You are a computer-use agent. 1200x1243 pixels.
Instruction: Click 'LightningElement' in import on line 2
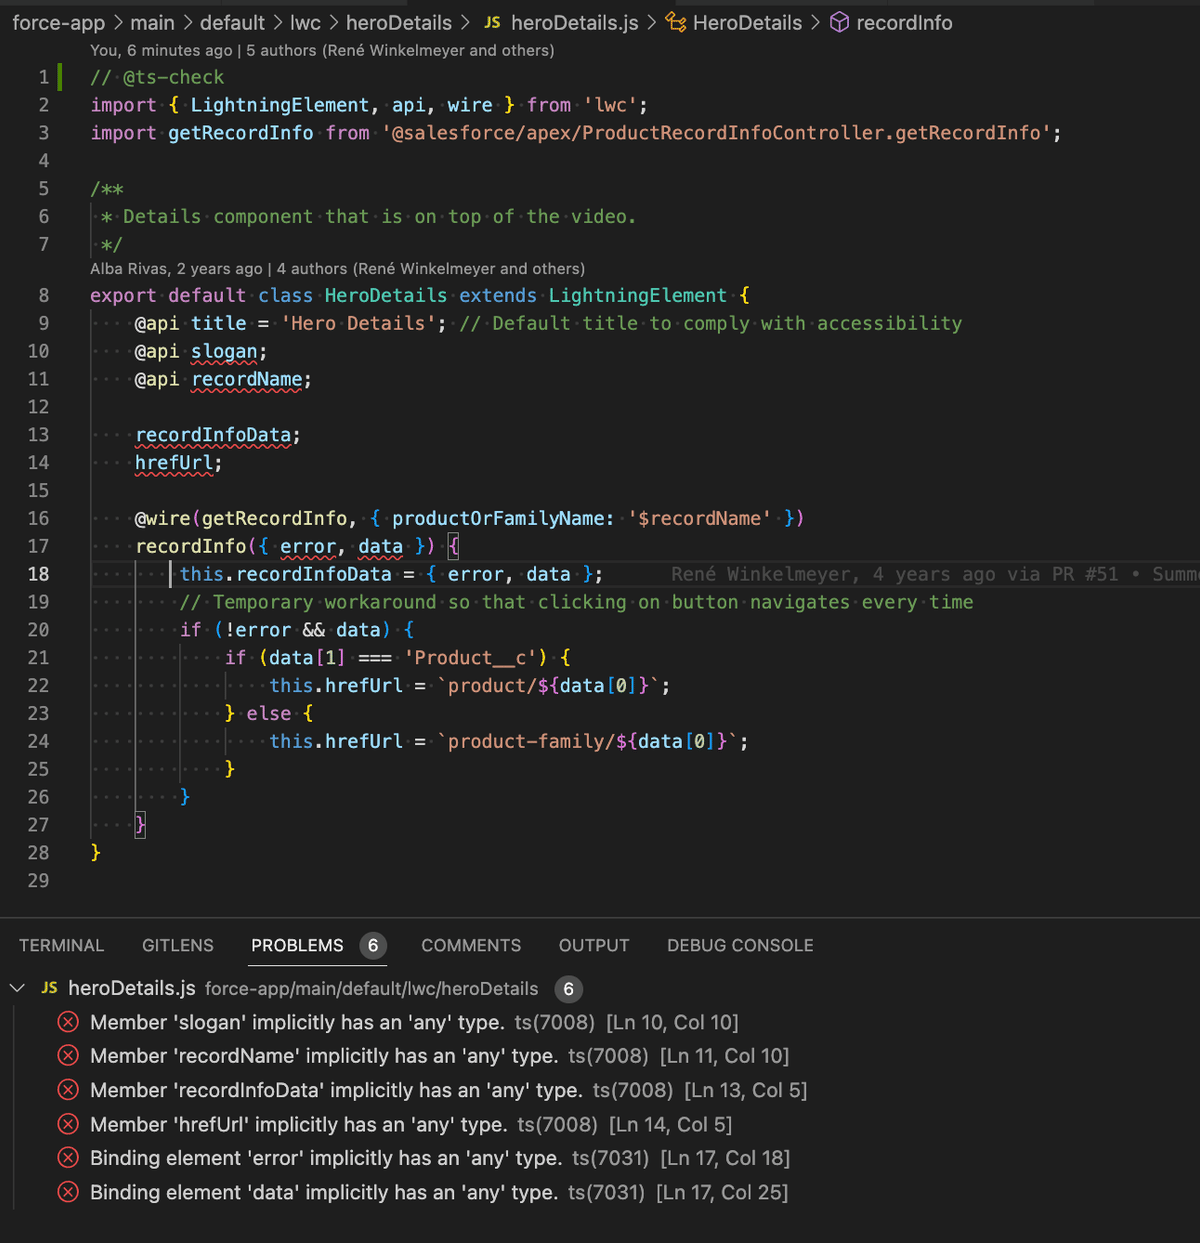click(x=280, y=105)
